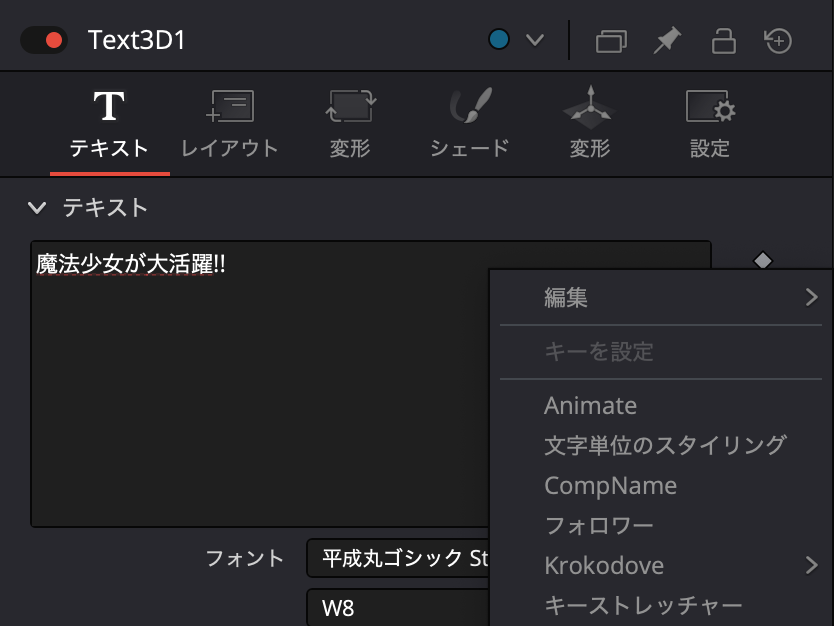This screenshot has height=626, width=834.
Task: Switch to the テキスト tab
Action: [110, 124]
